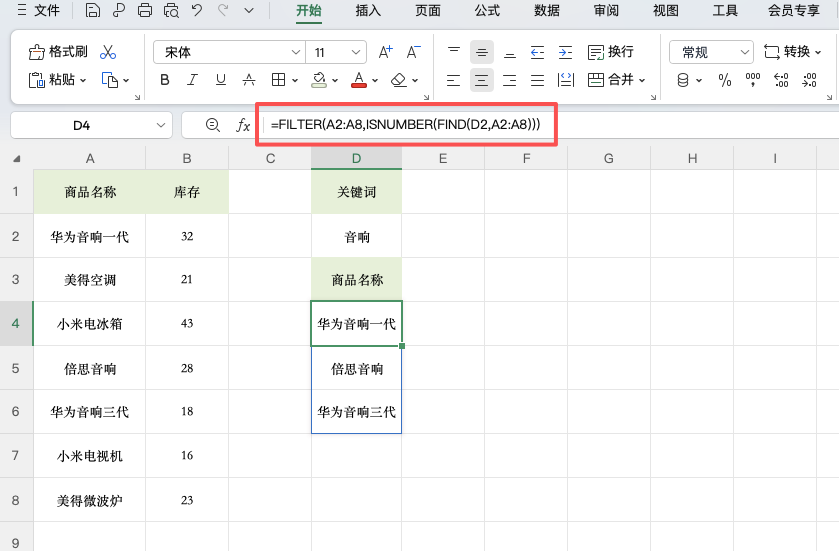The height and width of the screenshot is (551, 839).
Task: Click the Merge cells (合并) button
Action: (611, 80)
